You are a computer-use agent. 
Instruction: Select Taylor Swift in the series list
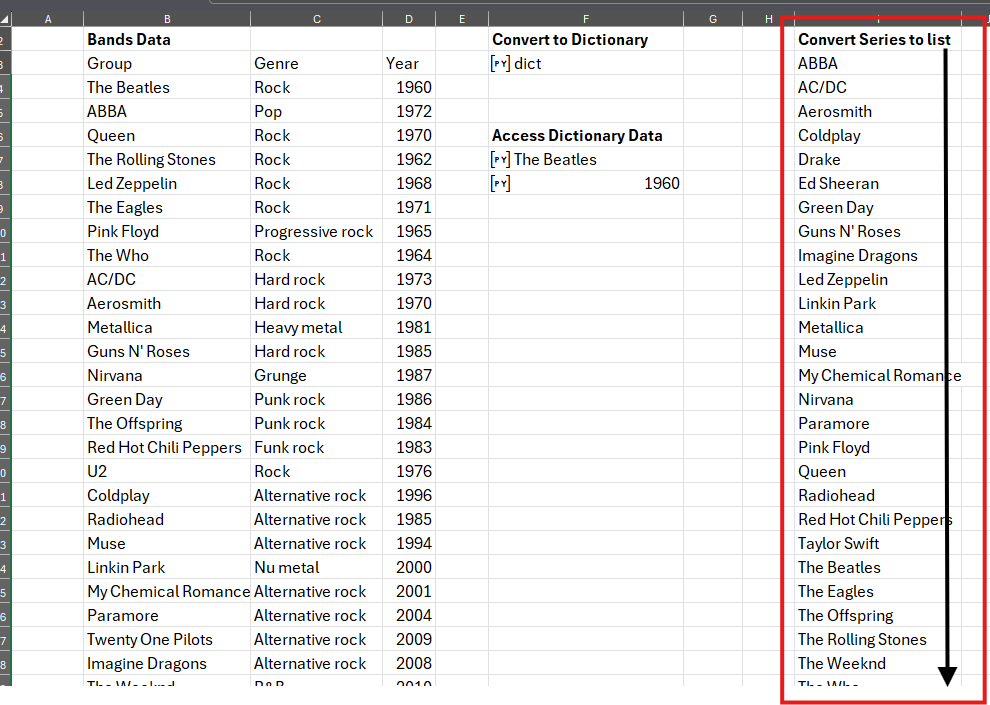(878, 543)
